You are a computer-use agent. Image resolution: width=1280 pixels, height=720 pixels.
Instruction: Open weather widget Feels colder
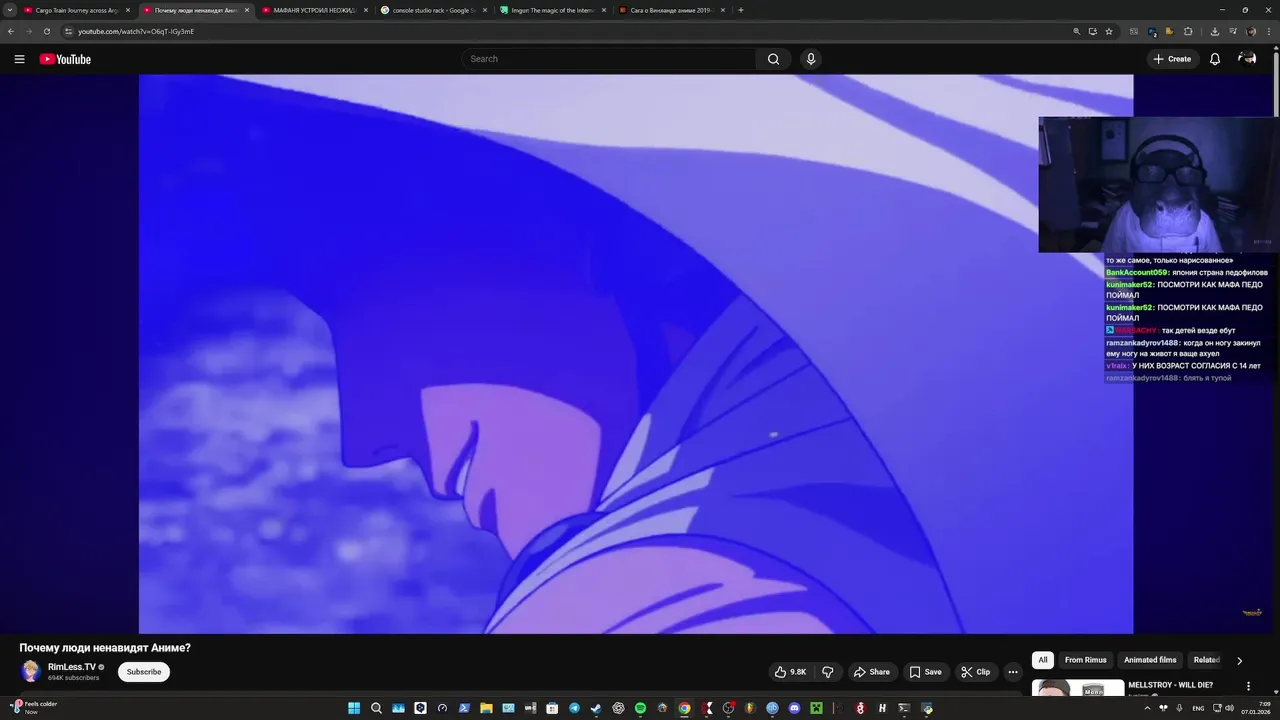33,707
